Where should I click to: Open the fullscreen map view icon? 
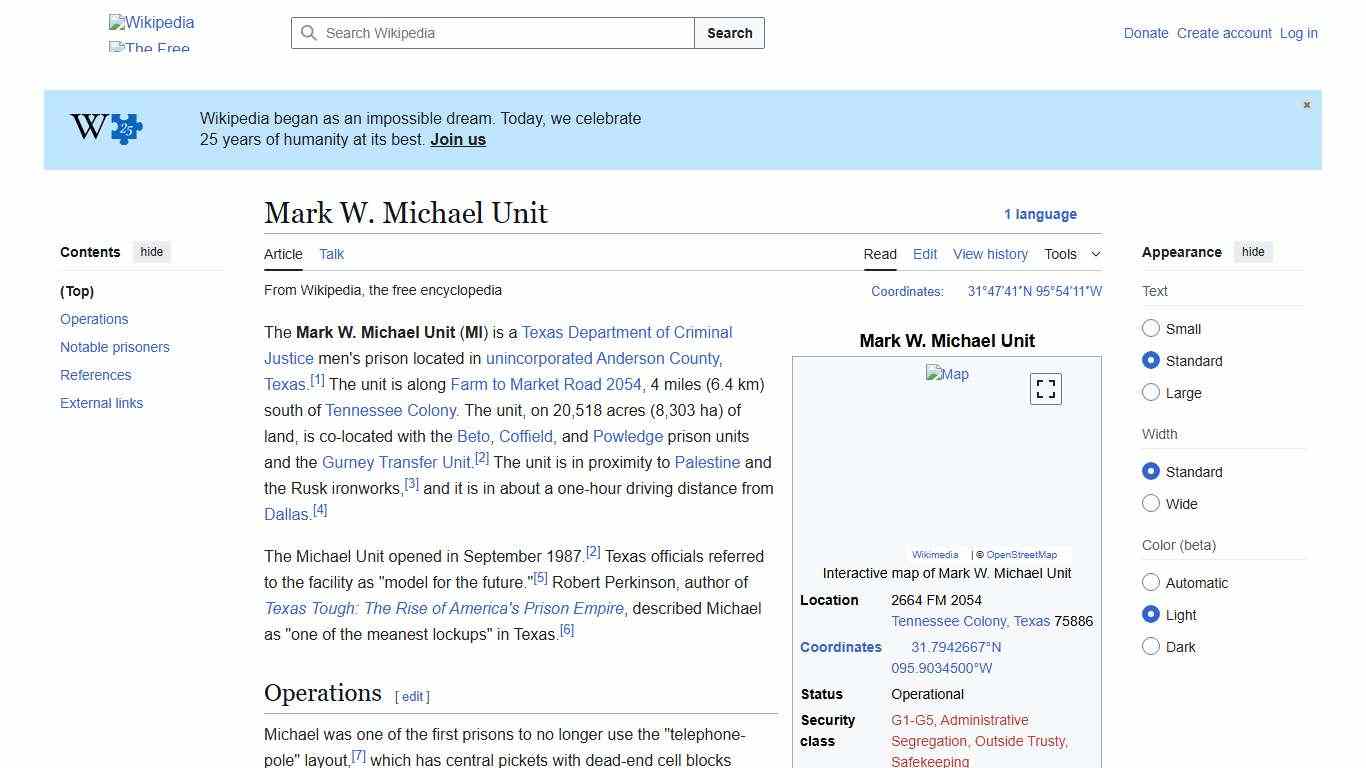[x=1045, y=388]
